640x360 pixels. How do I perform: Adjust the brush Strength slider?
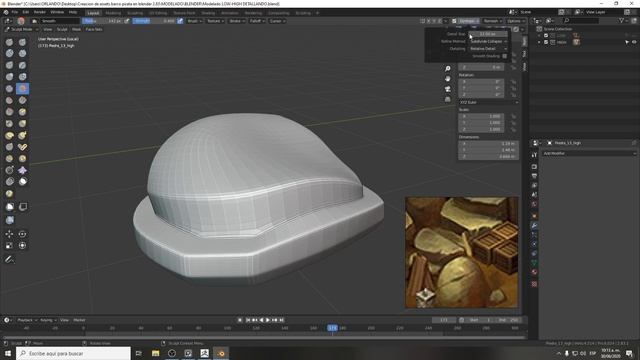[x=154, y=21]
